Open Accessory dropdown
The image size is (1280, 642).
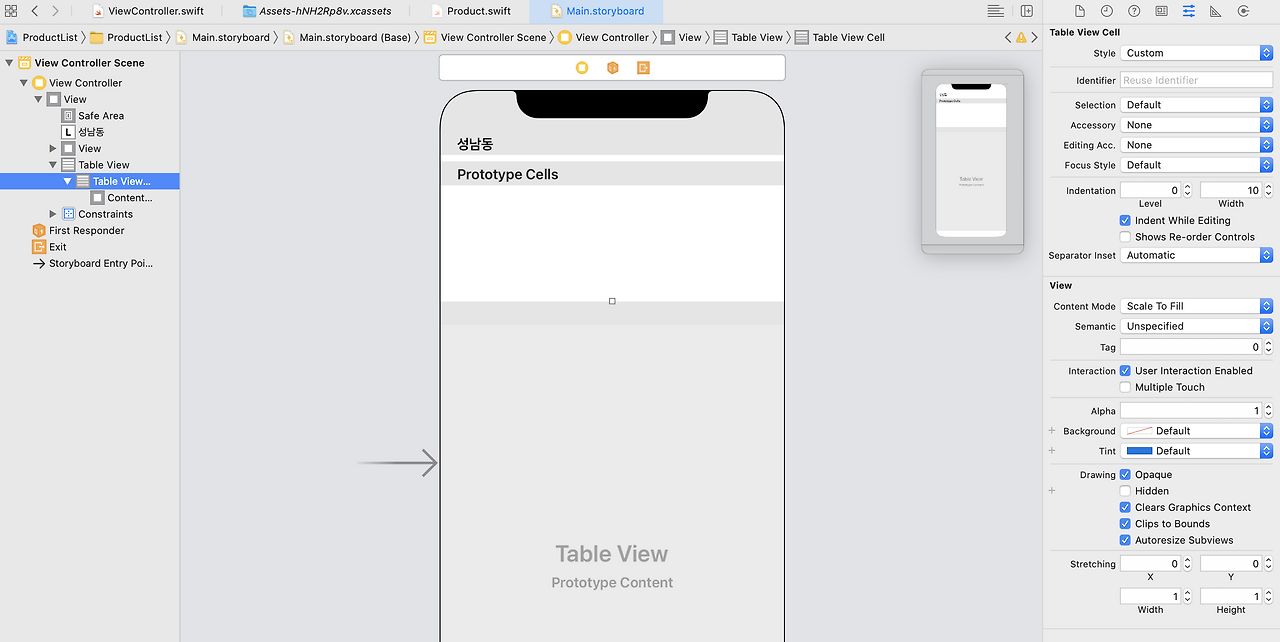pyautogui.click(x=1196, y=125)
